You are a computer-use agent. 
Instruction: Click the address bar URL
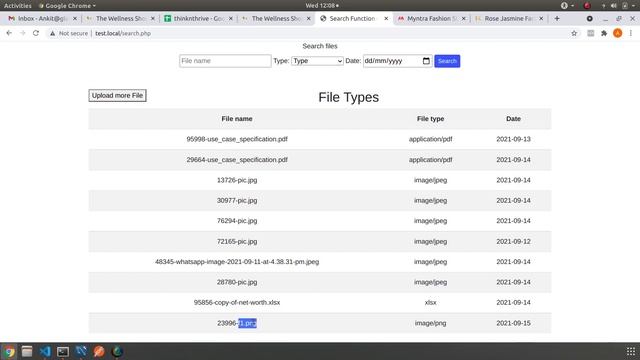(123, 33)
